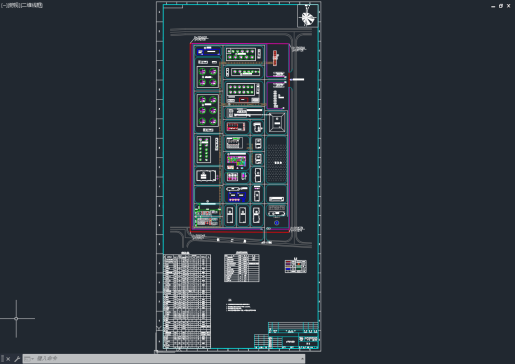Close the command line with its X button
Image resolution: width=515 pixels, height=364 pixels.
coord(8,359)
